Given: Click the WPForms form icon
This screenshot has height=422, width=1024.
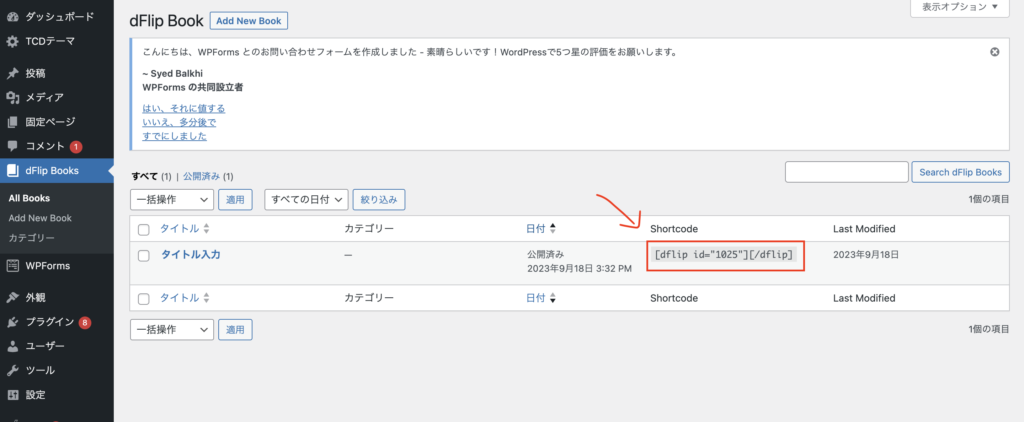Looking at the screenshot, I should (12, 266).
